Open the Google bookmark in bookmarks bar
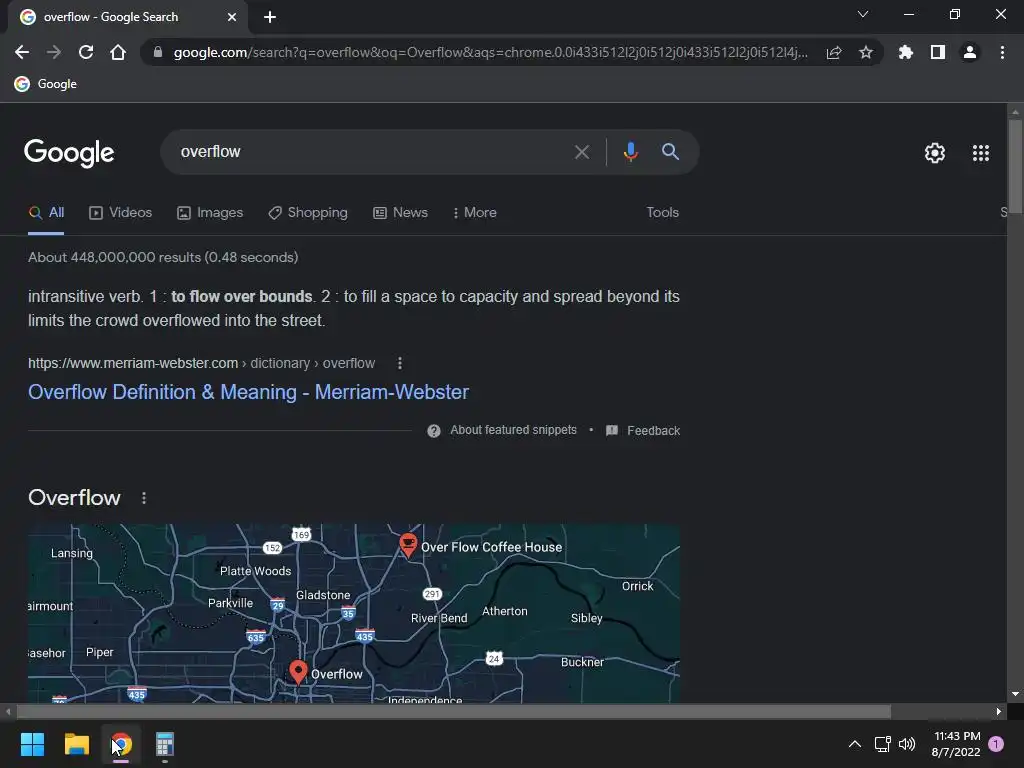1024x768 pixels. point(46,84)
